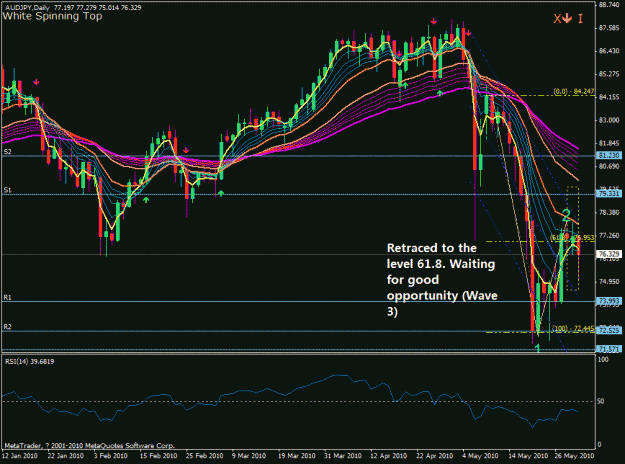This screenshot has width=625, height=464.
Task: Click the 83.000 price axis value
Action: click(609, 120)
